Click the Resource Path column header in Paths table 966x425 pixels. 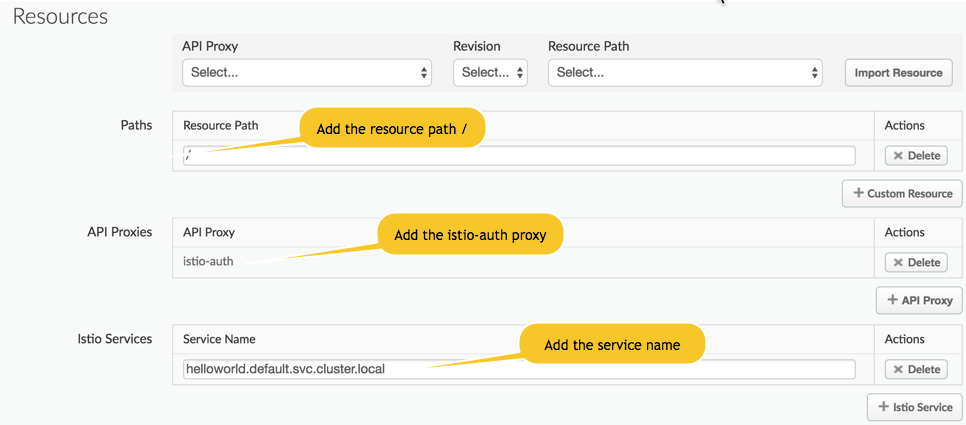(x=221, y=126)
